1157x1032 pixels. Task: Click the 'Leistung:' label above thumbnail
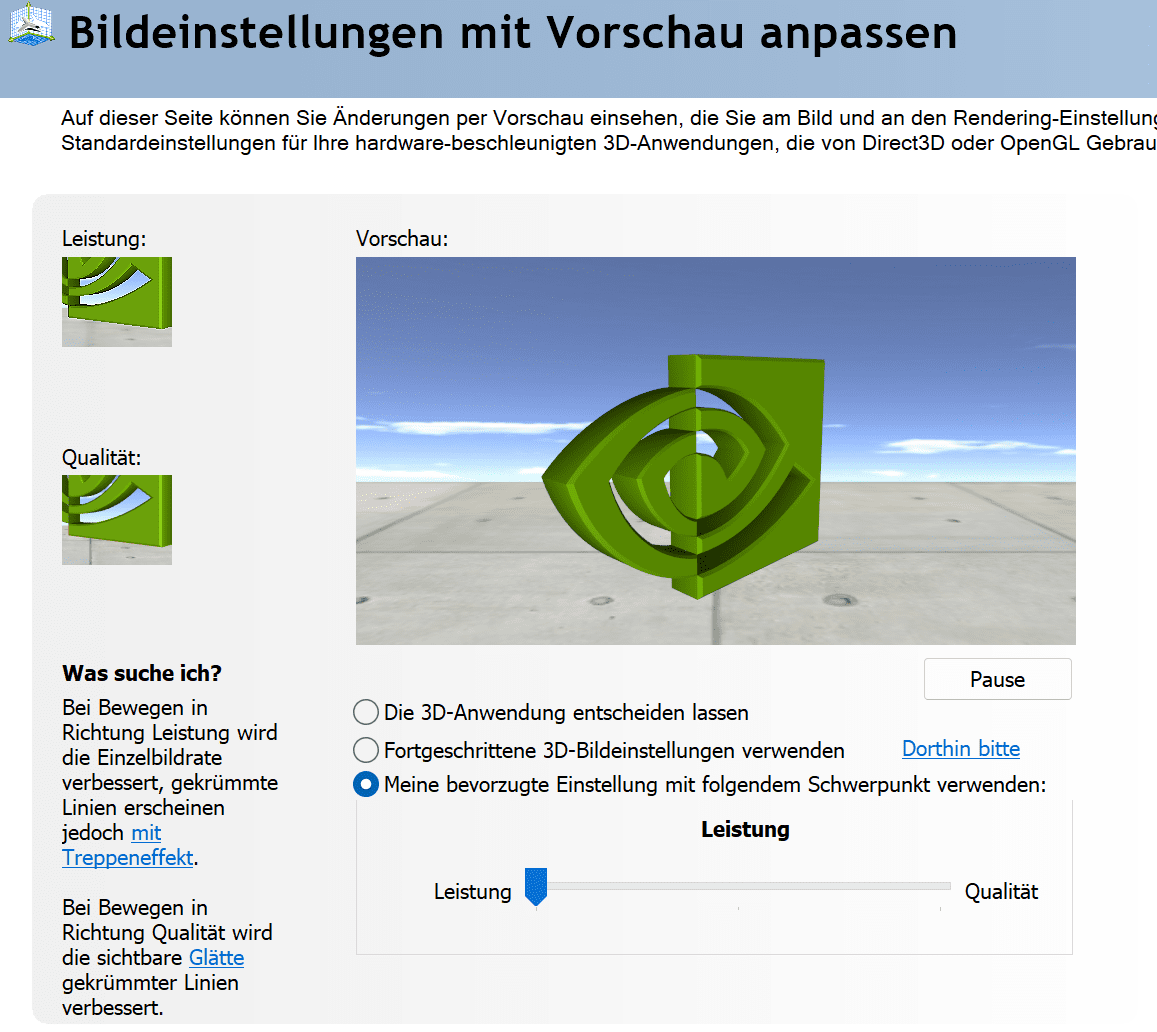coord(104,239)
